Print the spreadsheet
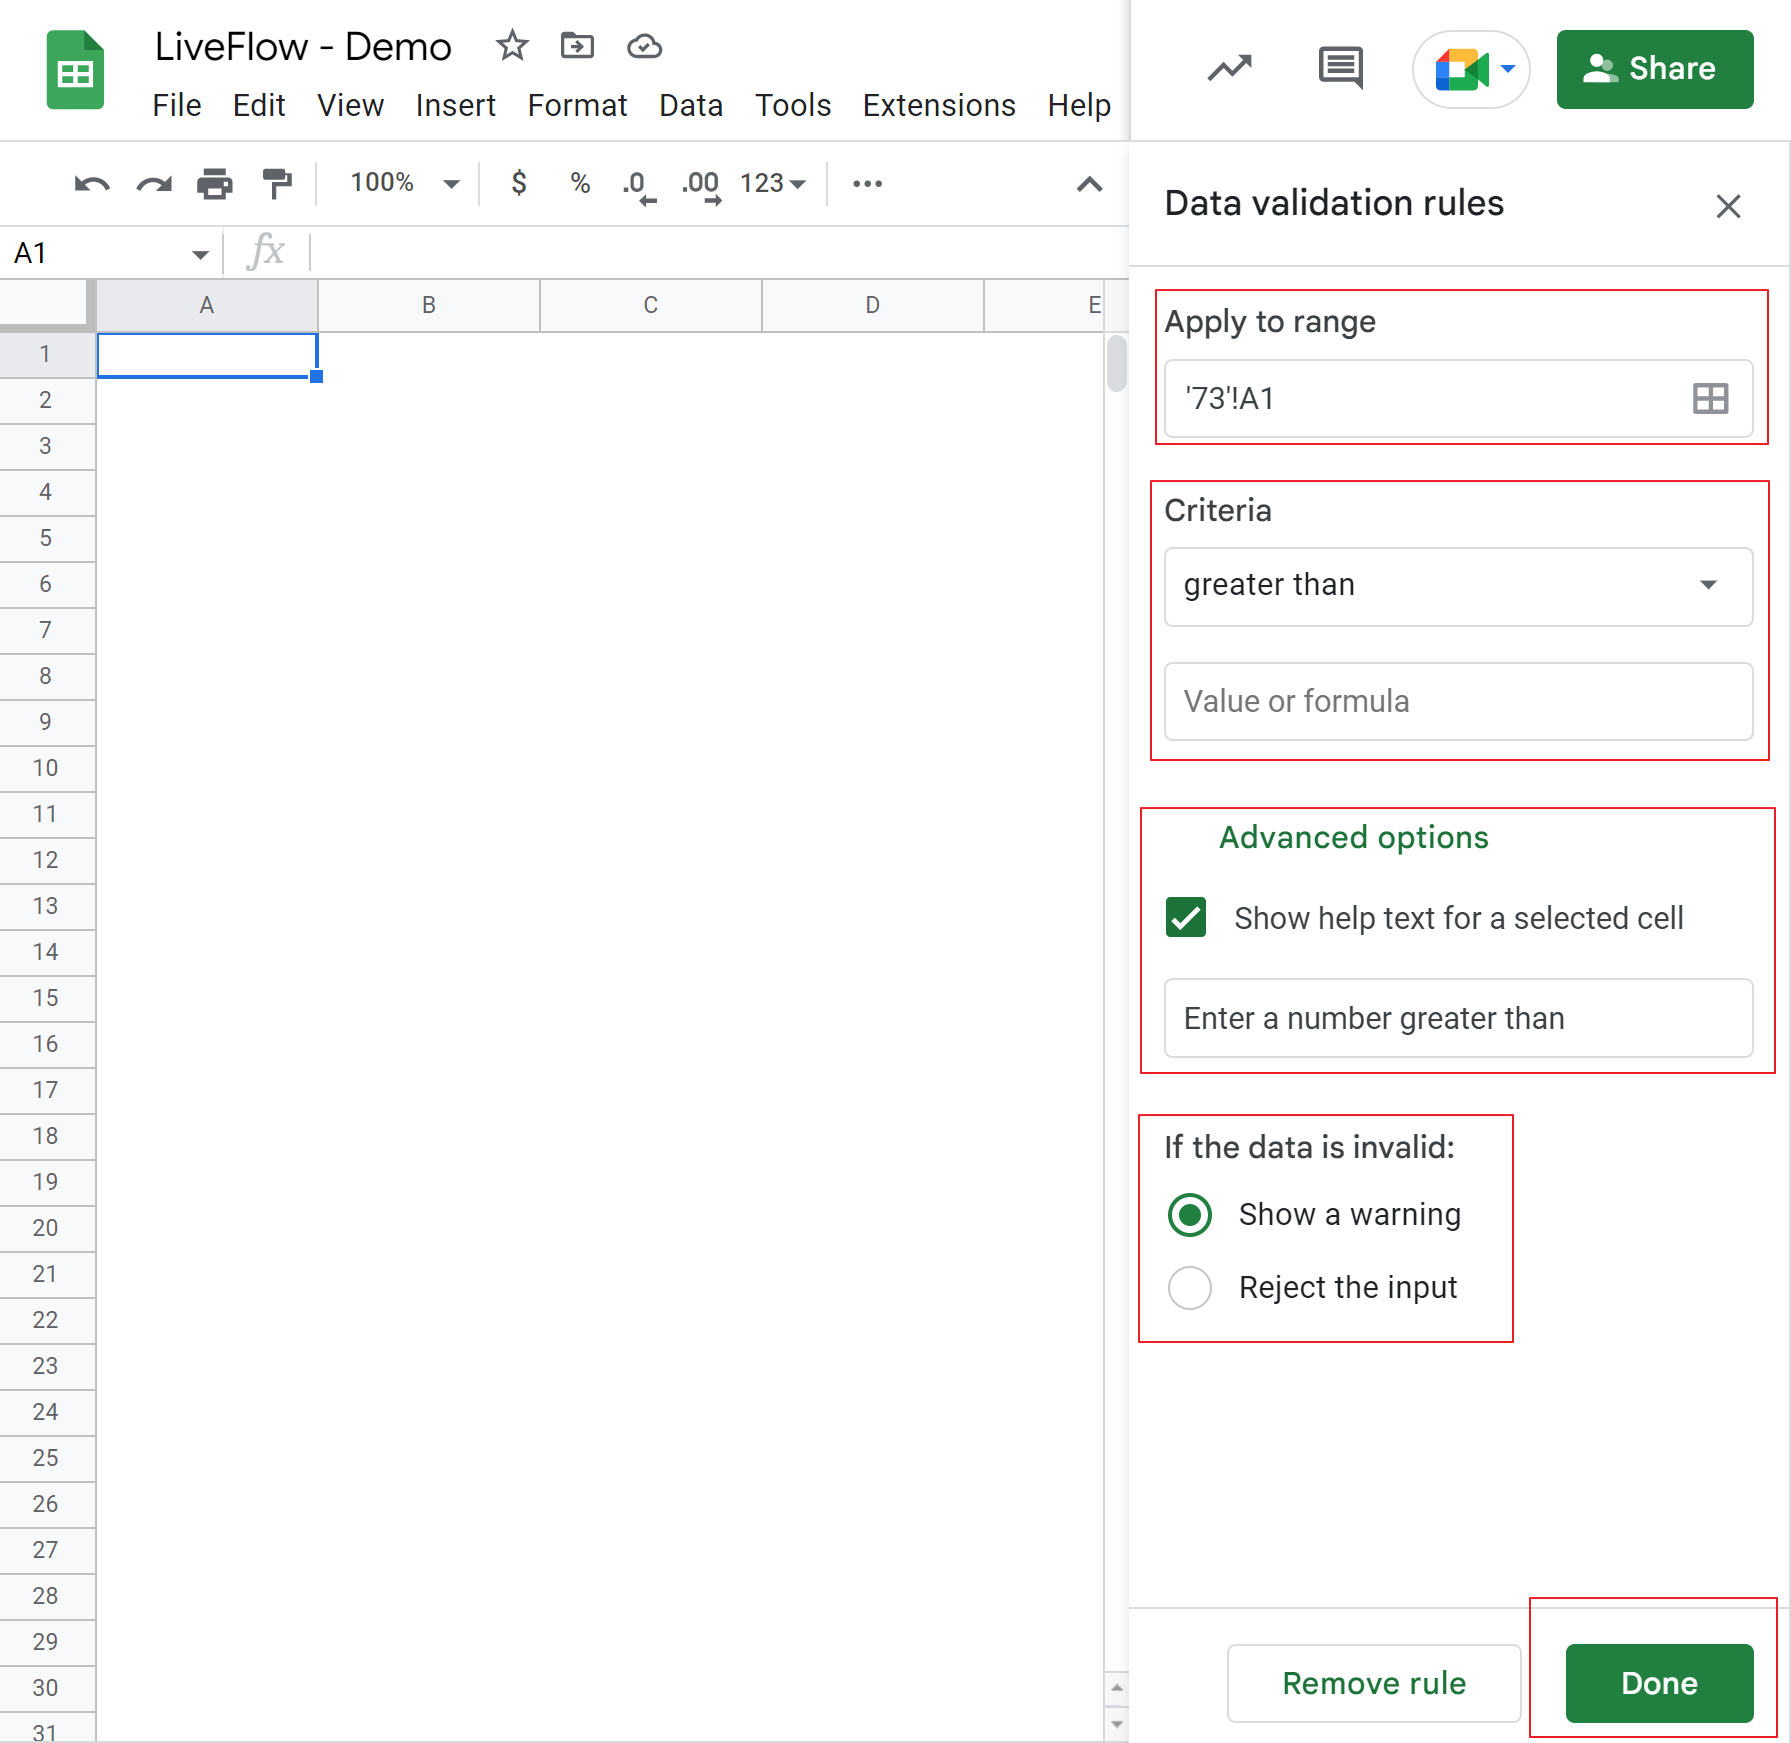Image resolution: width=1791 pixels, height=1743 pixels. click(215, 183)
